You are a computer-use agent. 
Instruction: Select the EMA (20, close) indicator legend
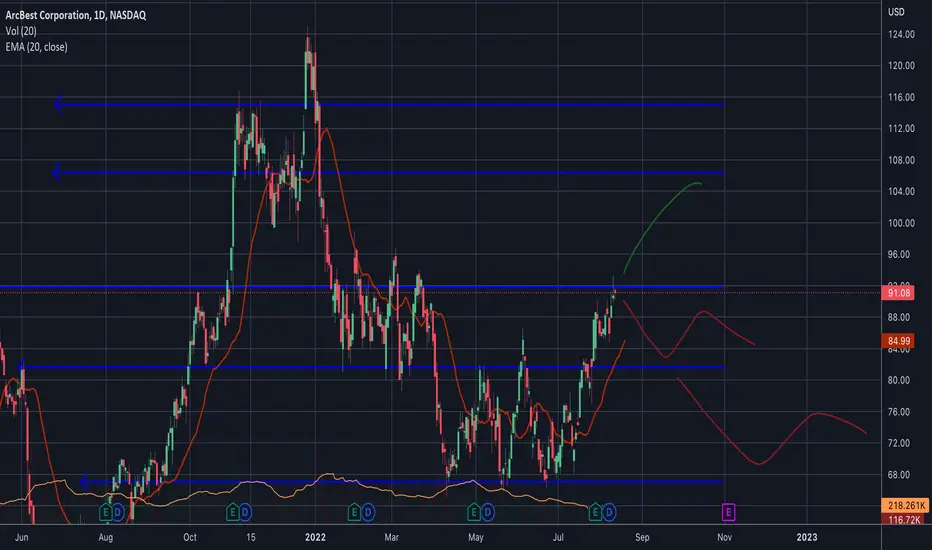coord(36,47)
